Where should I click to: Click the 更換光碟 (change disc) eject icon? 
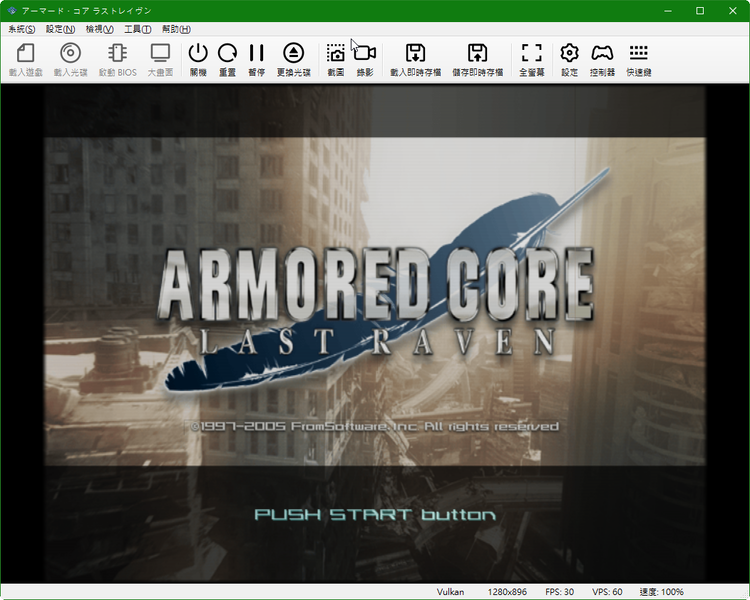coord(294,59)
